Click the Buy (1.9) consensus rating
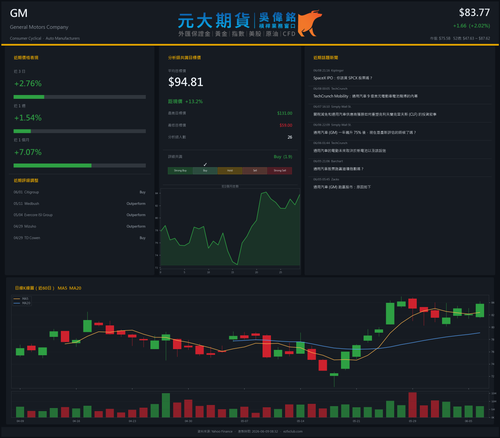 point(283,157)
